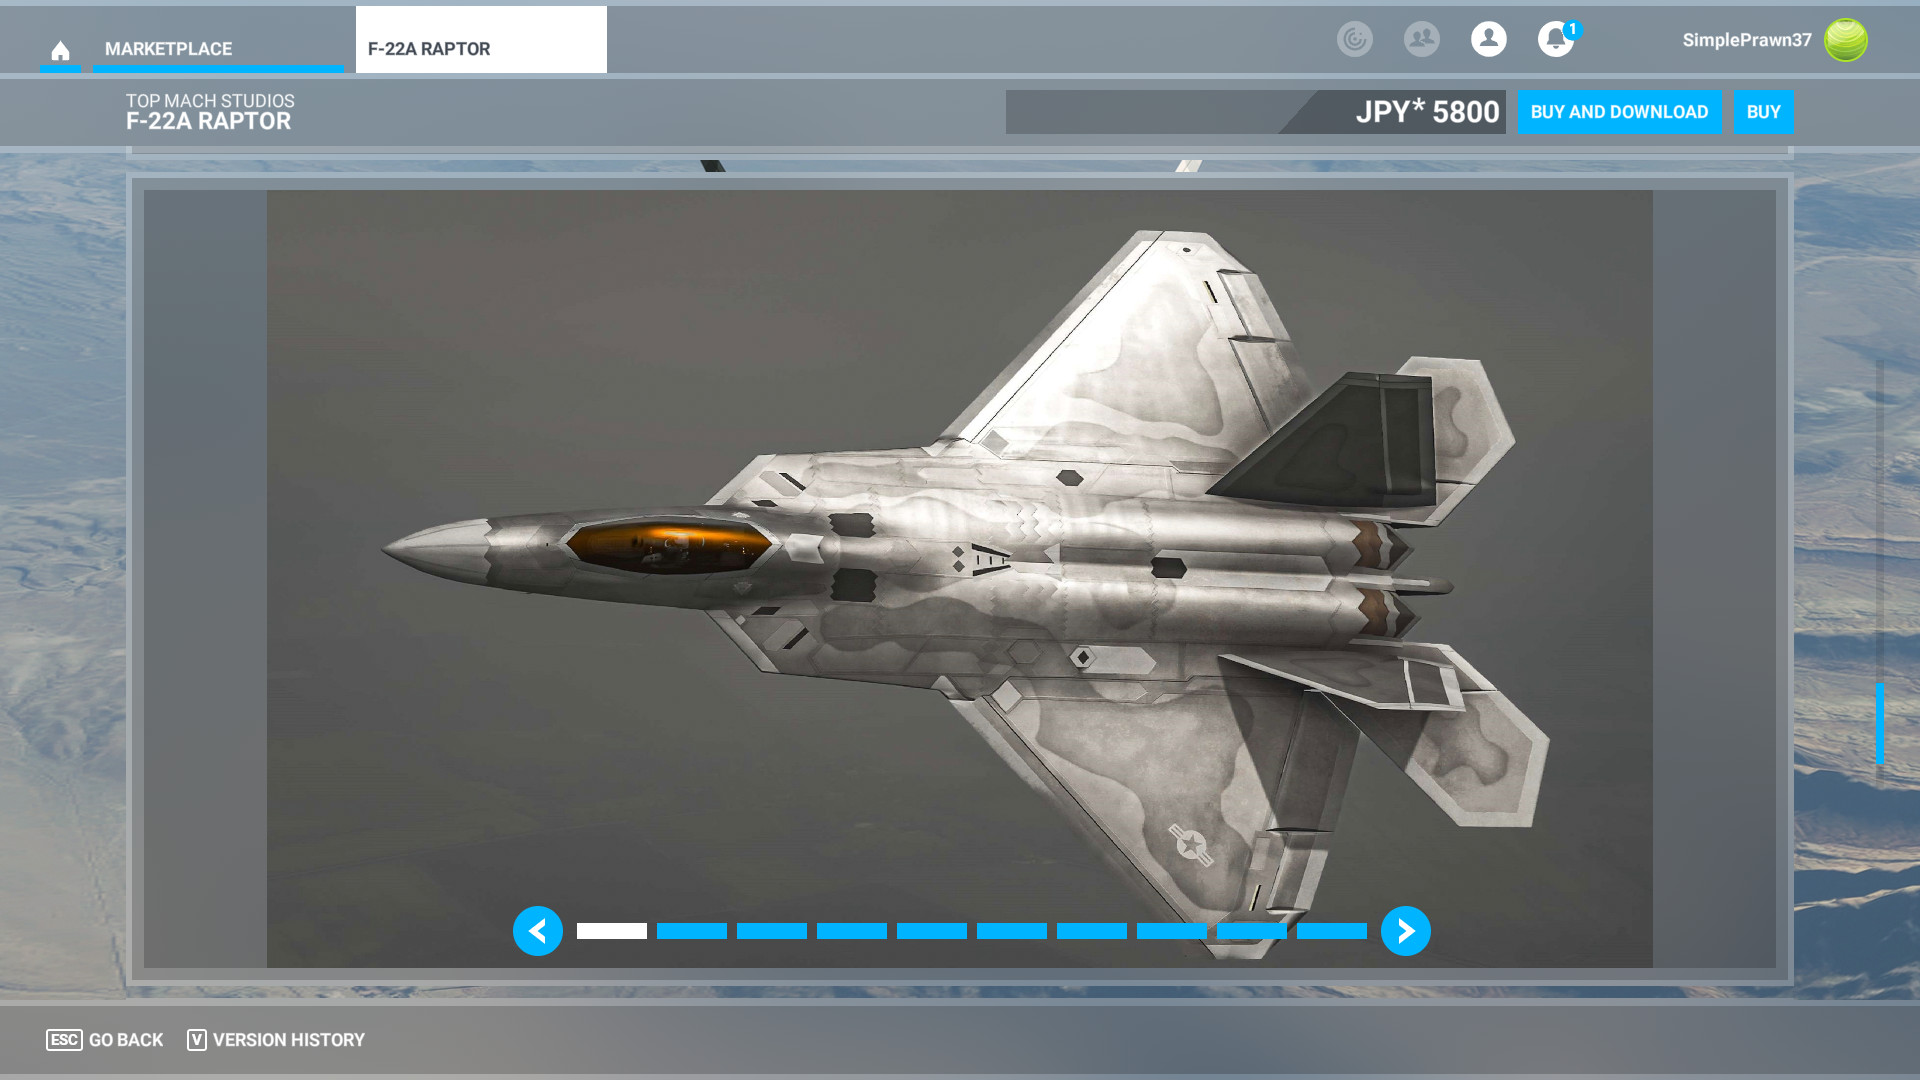Go to next screenshot arrow
Image resolution: width=1920 pixels, height=1080 pixels.
(1405, 931)
